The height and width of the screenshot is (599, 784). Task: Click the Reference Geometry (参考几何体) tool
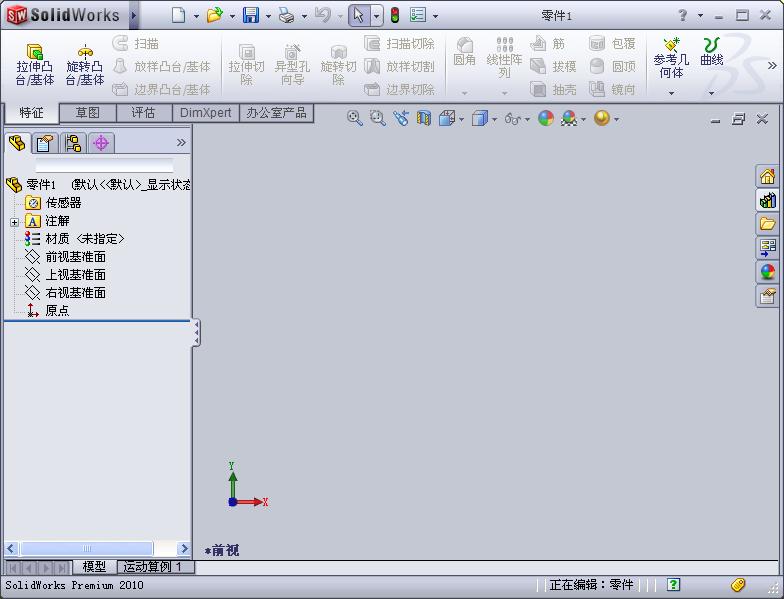pyautogui.click(x=671, y=58)
